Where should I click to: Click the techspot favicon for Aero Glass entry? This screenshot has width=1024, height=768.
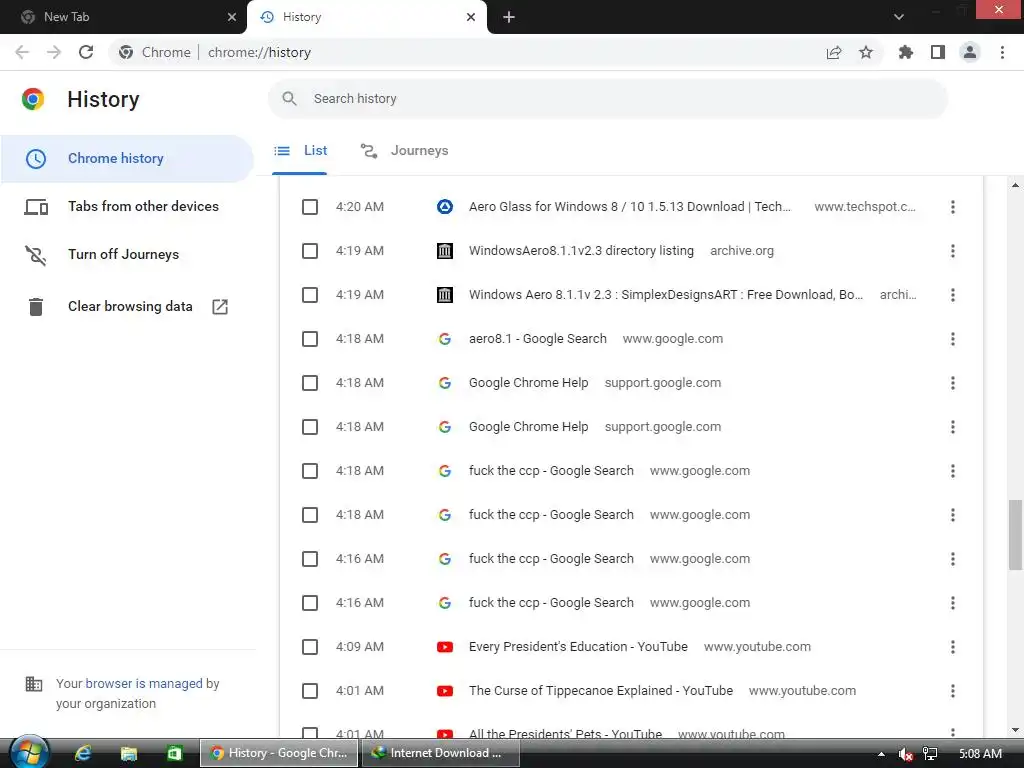445,207
